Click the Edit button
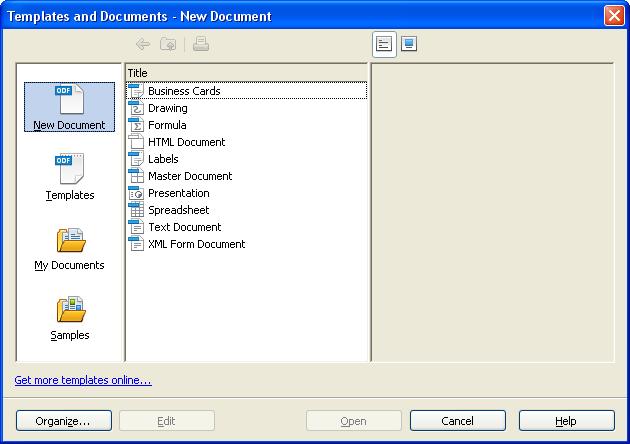The image size is (630, 444). 167,421
